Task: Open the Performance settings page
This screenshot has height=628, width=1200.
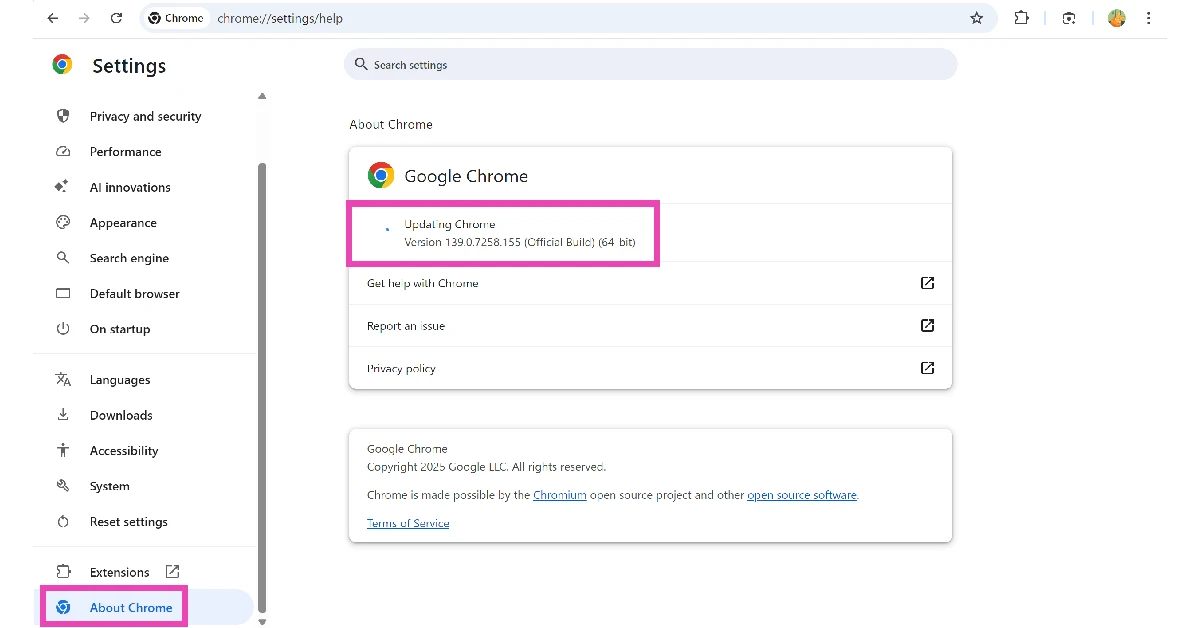Action: click(125, 152)
